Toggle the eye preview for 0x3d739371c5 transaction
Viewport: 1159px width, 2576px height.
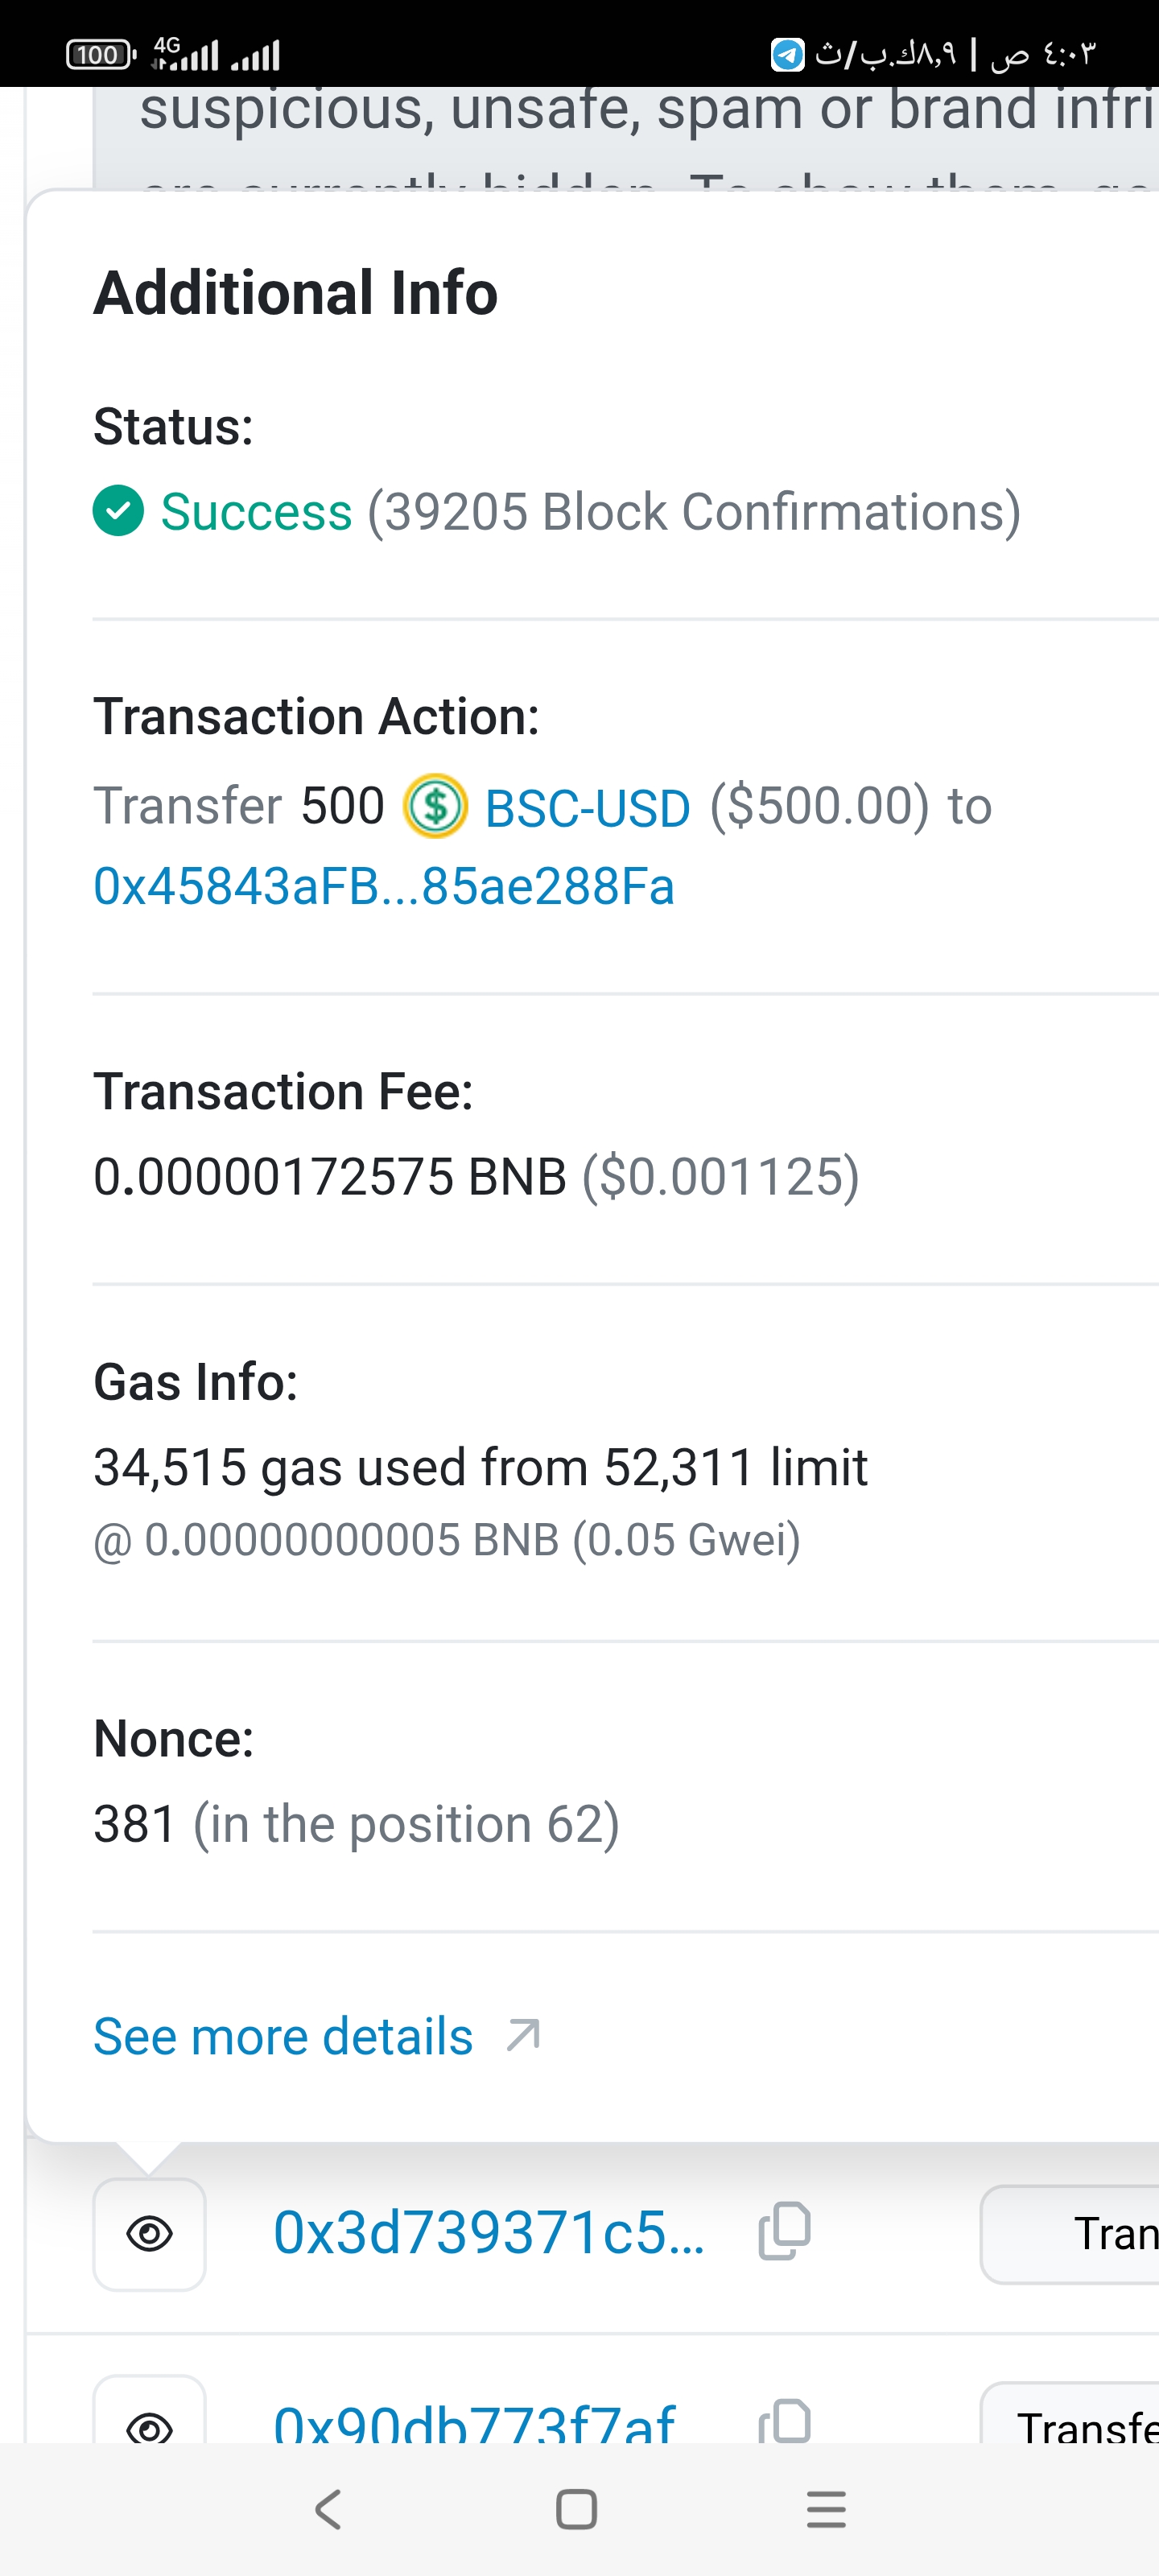[150, 2233]
